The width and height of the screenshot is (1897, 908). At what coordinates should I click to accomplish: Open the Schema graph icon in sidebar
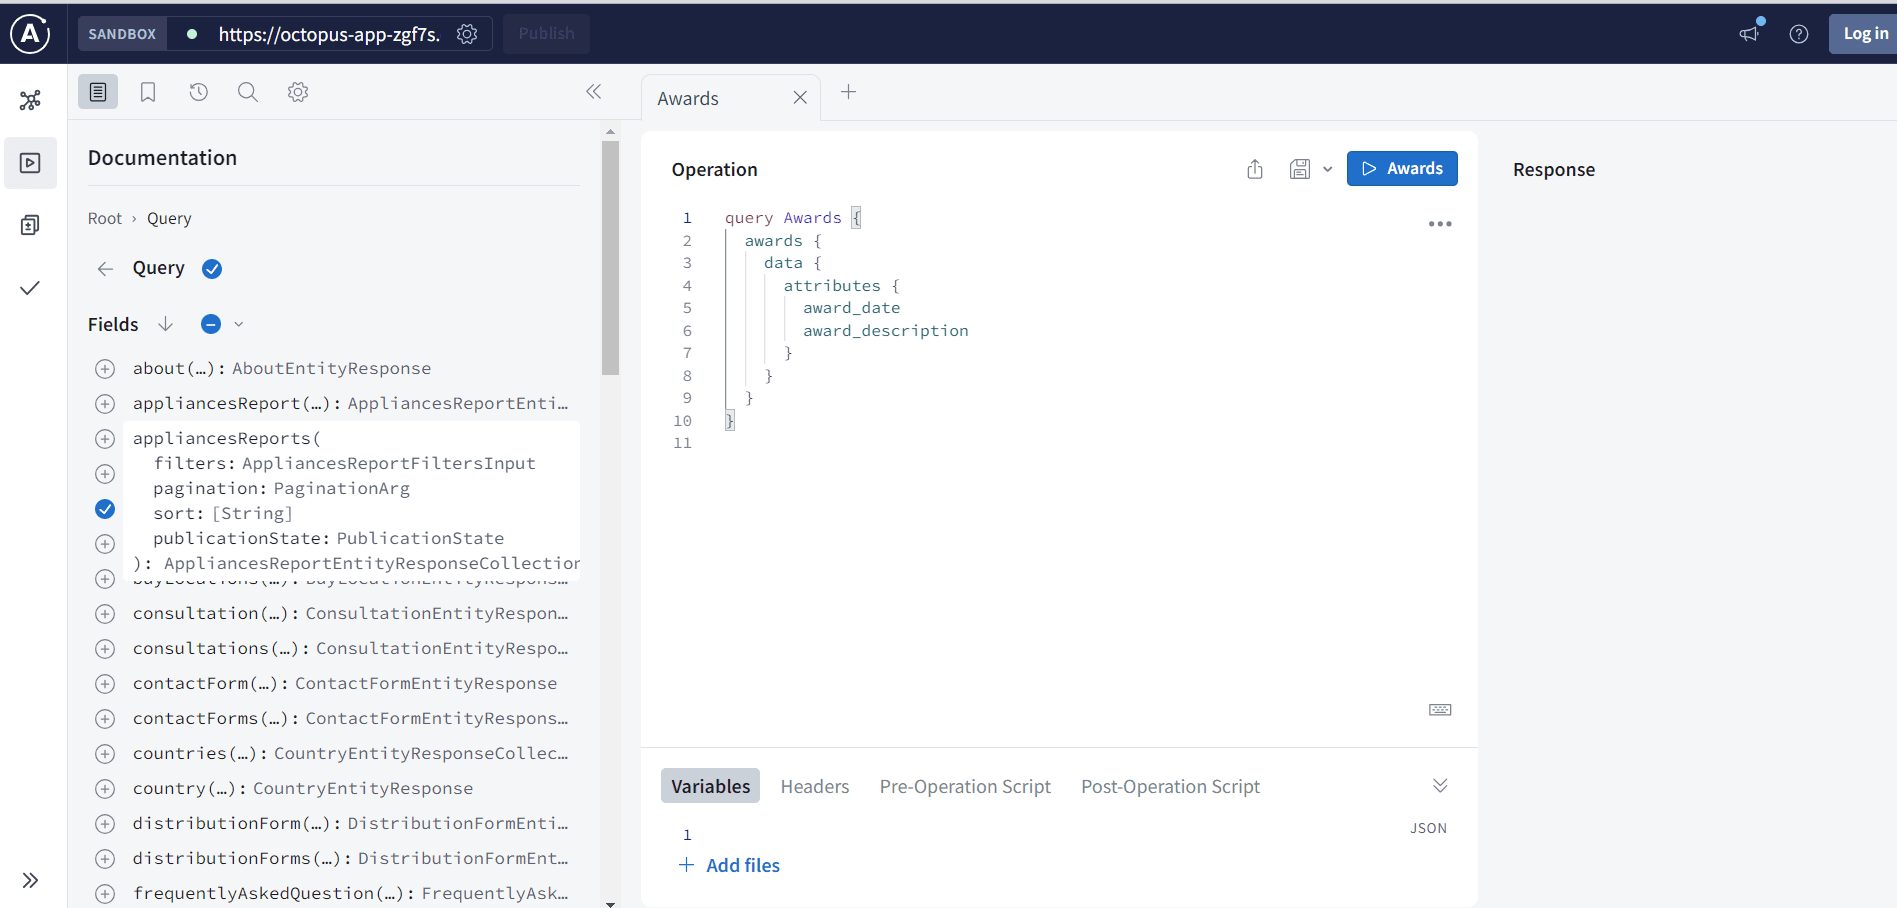point(30,100)
